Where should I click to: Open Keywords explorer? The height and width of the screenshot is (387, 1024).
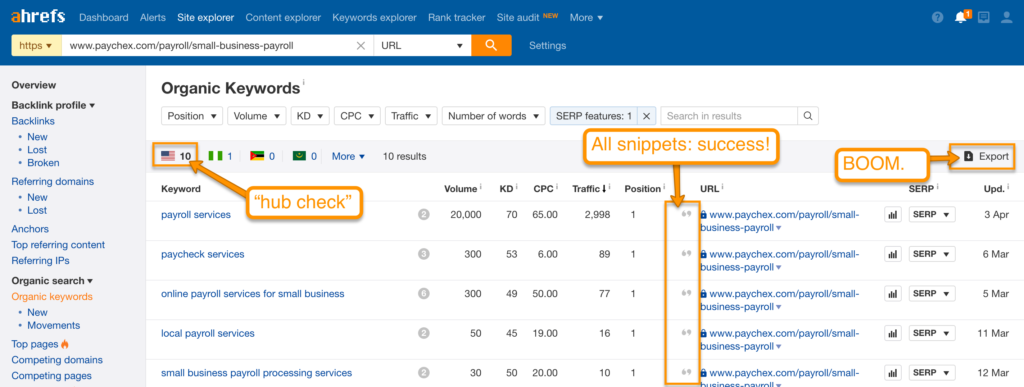pyautogui.click(x=374, y=18)
